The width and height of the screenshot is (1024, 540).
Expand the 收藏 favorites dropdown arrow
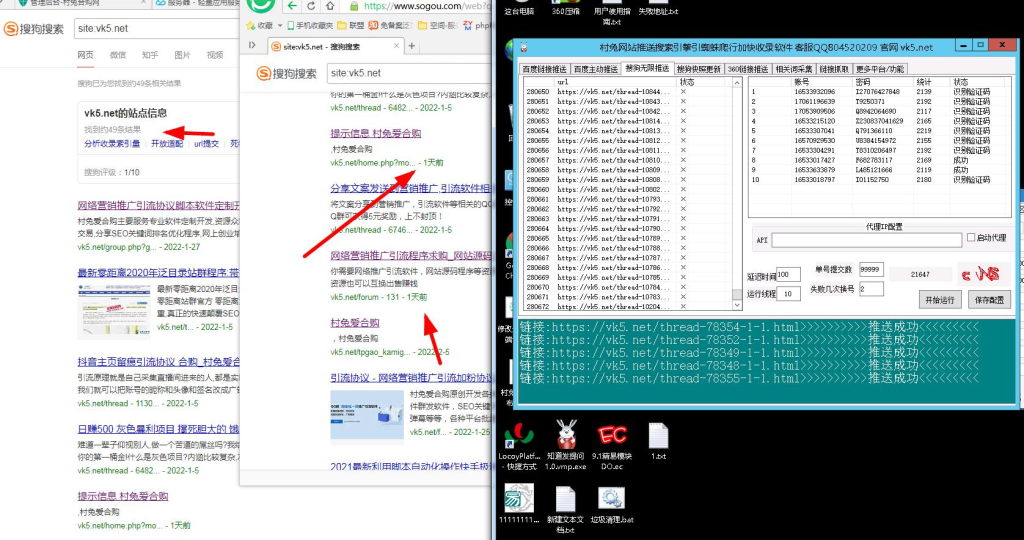[280, 25]
